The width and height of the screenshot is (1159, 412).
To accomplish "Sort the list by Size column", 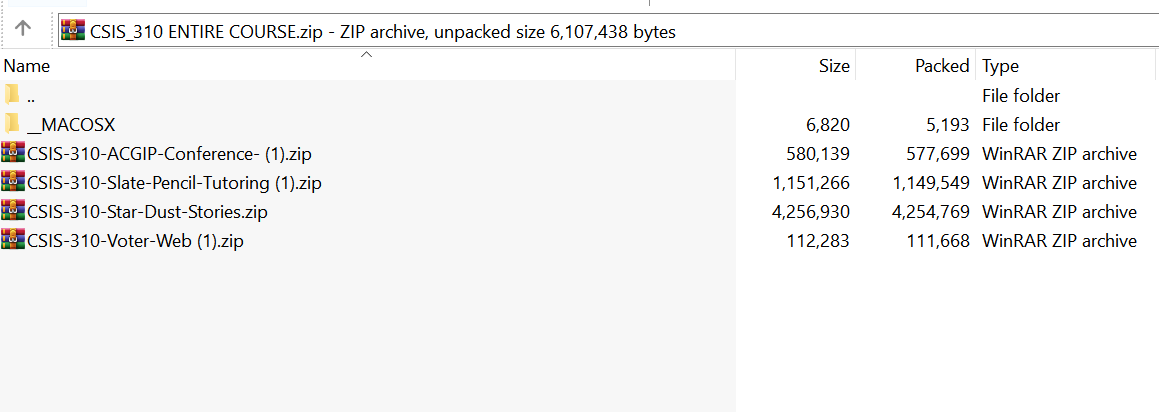I will [x=833, y=67].
